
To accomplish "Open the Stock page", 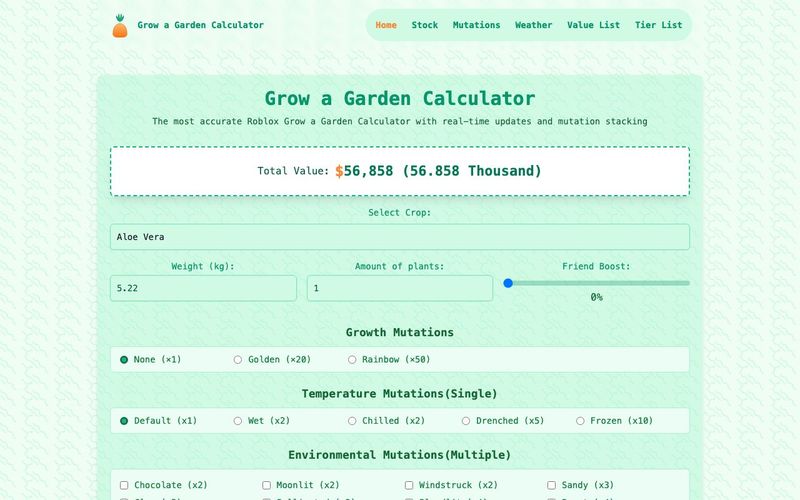I will pyautogui.click(x=424, y=25).
